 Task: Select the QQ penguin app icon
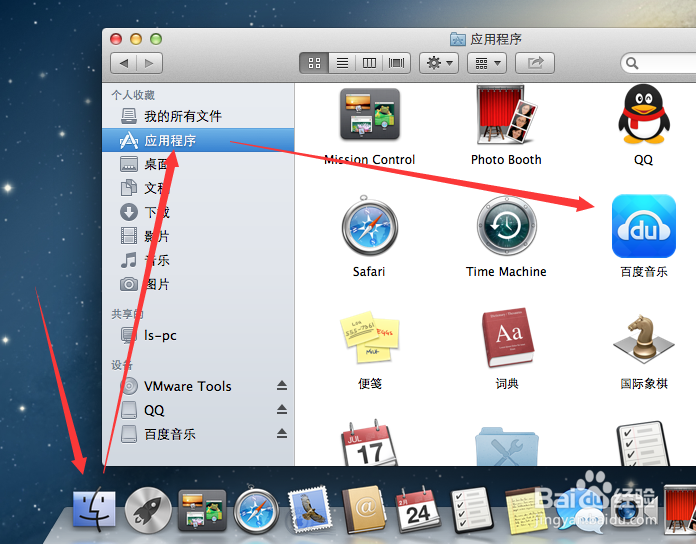click(644, 114)
